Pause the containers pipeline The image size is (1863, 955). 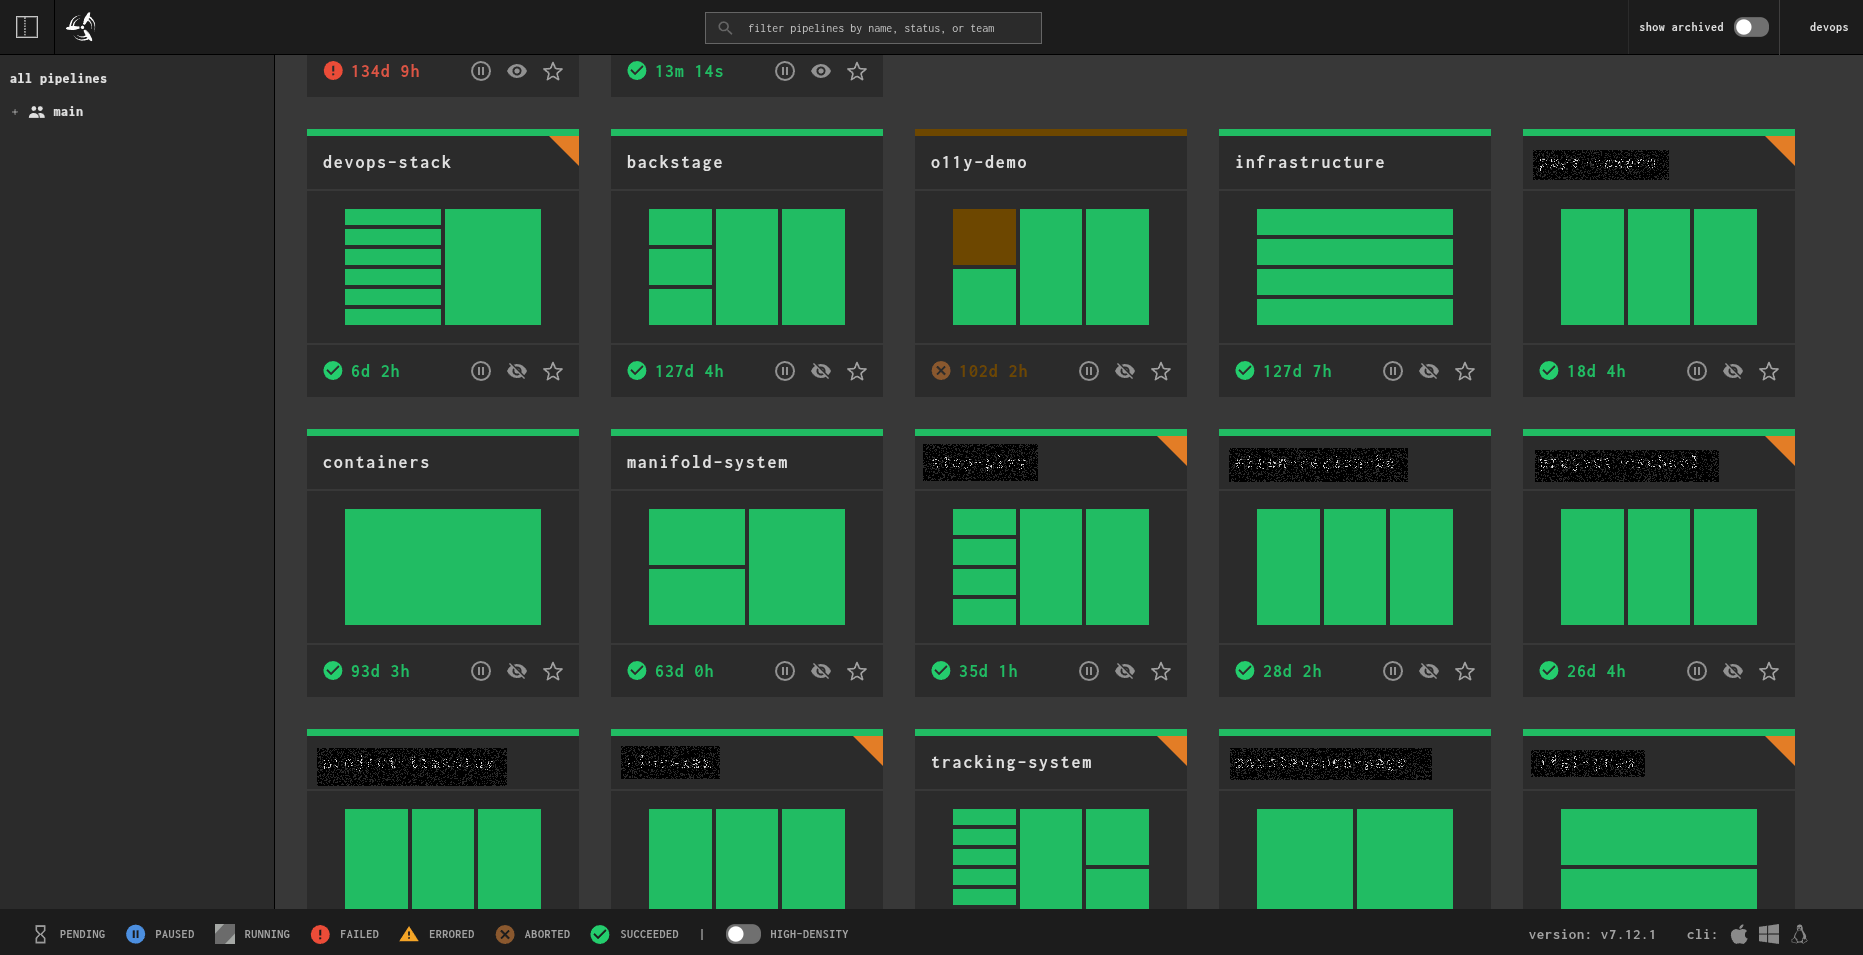(x=481, y=671)
